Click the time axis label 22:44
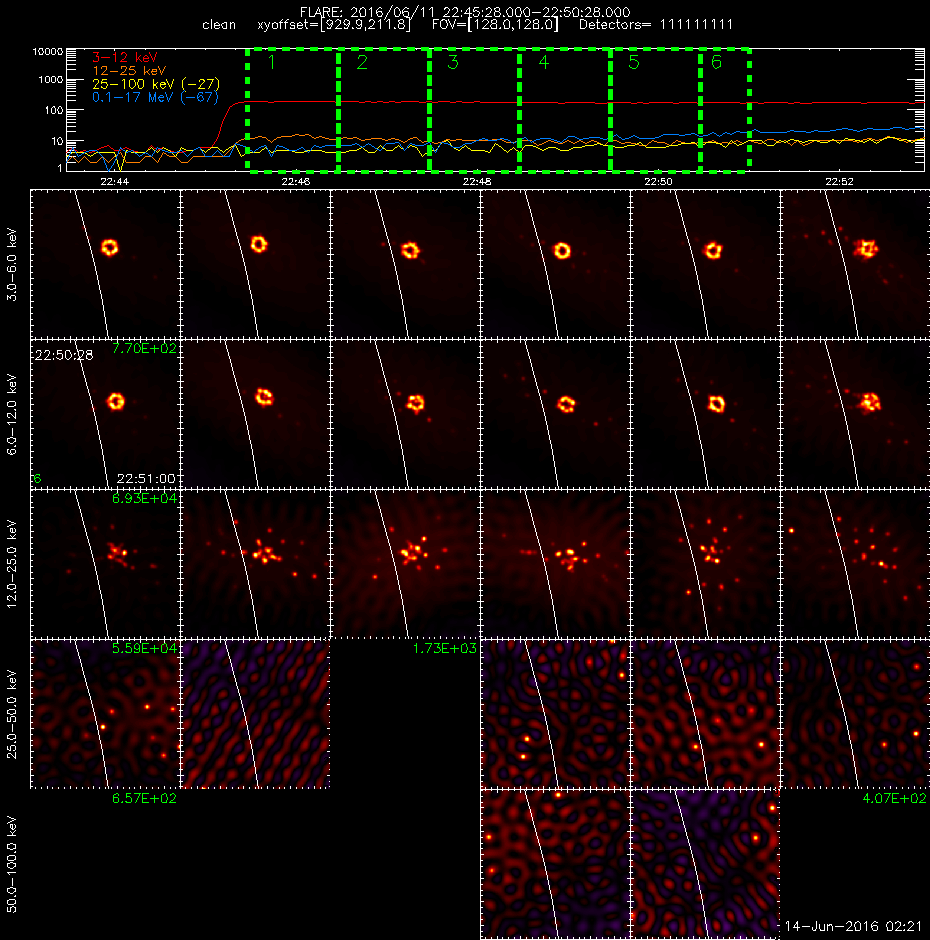The height and width of the screenshot is (940, 930). 115,181
